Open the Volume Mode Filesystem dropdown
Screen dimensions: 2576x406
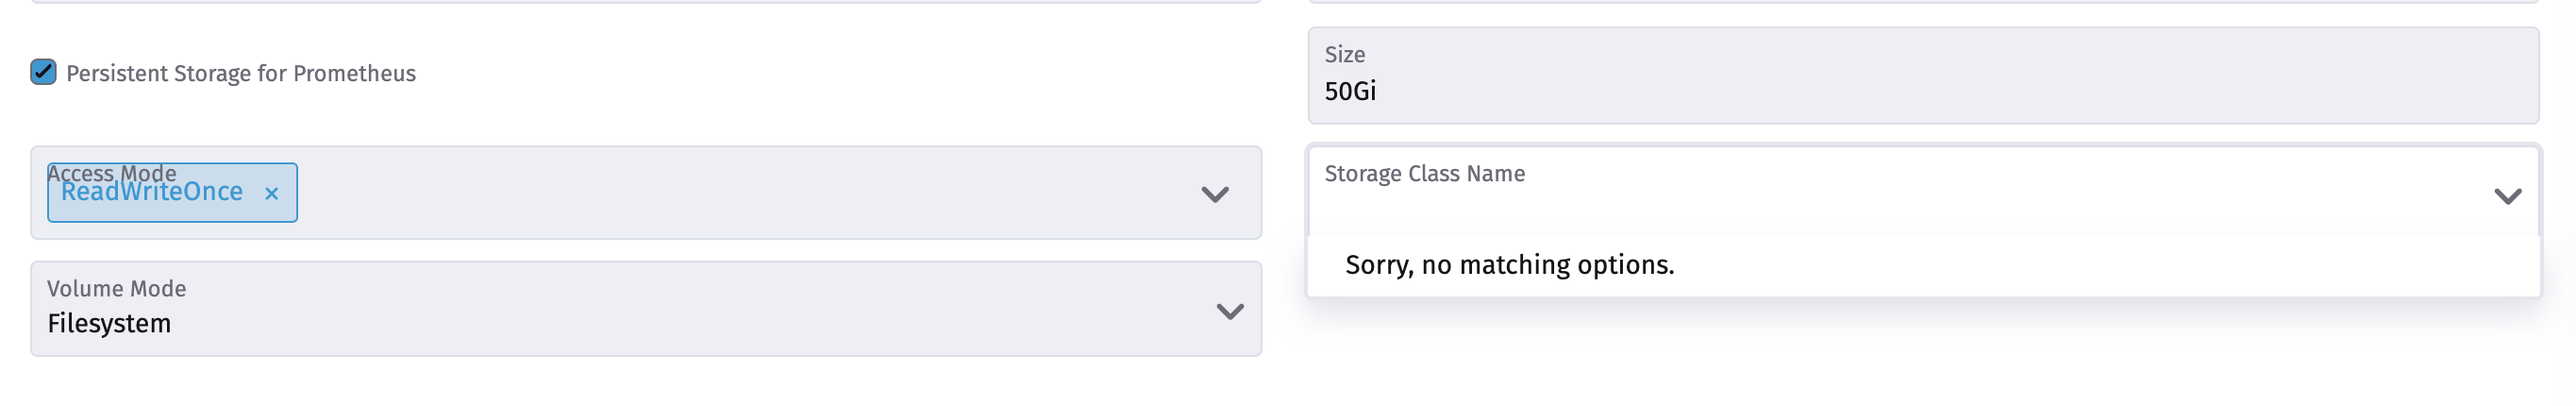[x=640, y=310]
